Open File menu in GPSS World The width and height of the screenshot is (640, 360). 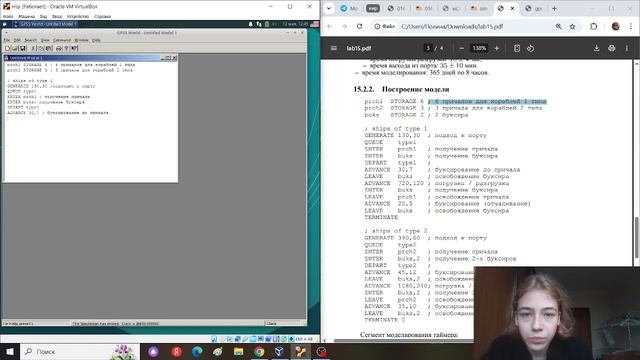[x=7, y=40]
